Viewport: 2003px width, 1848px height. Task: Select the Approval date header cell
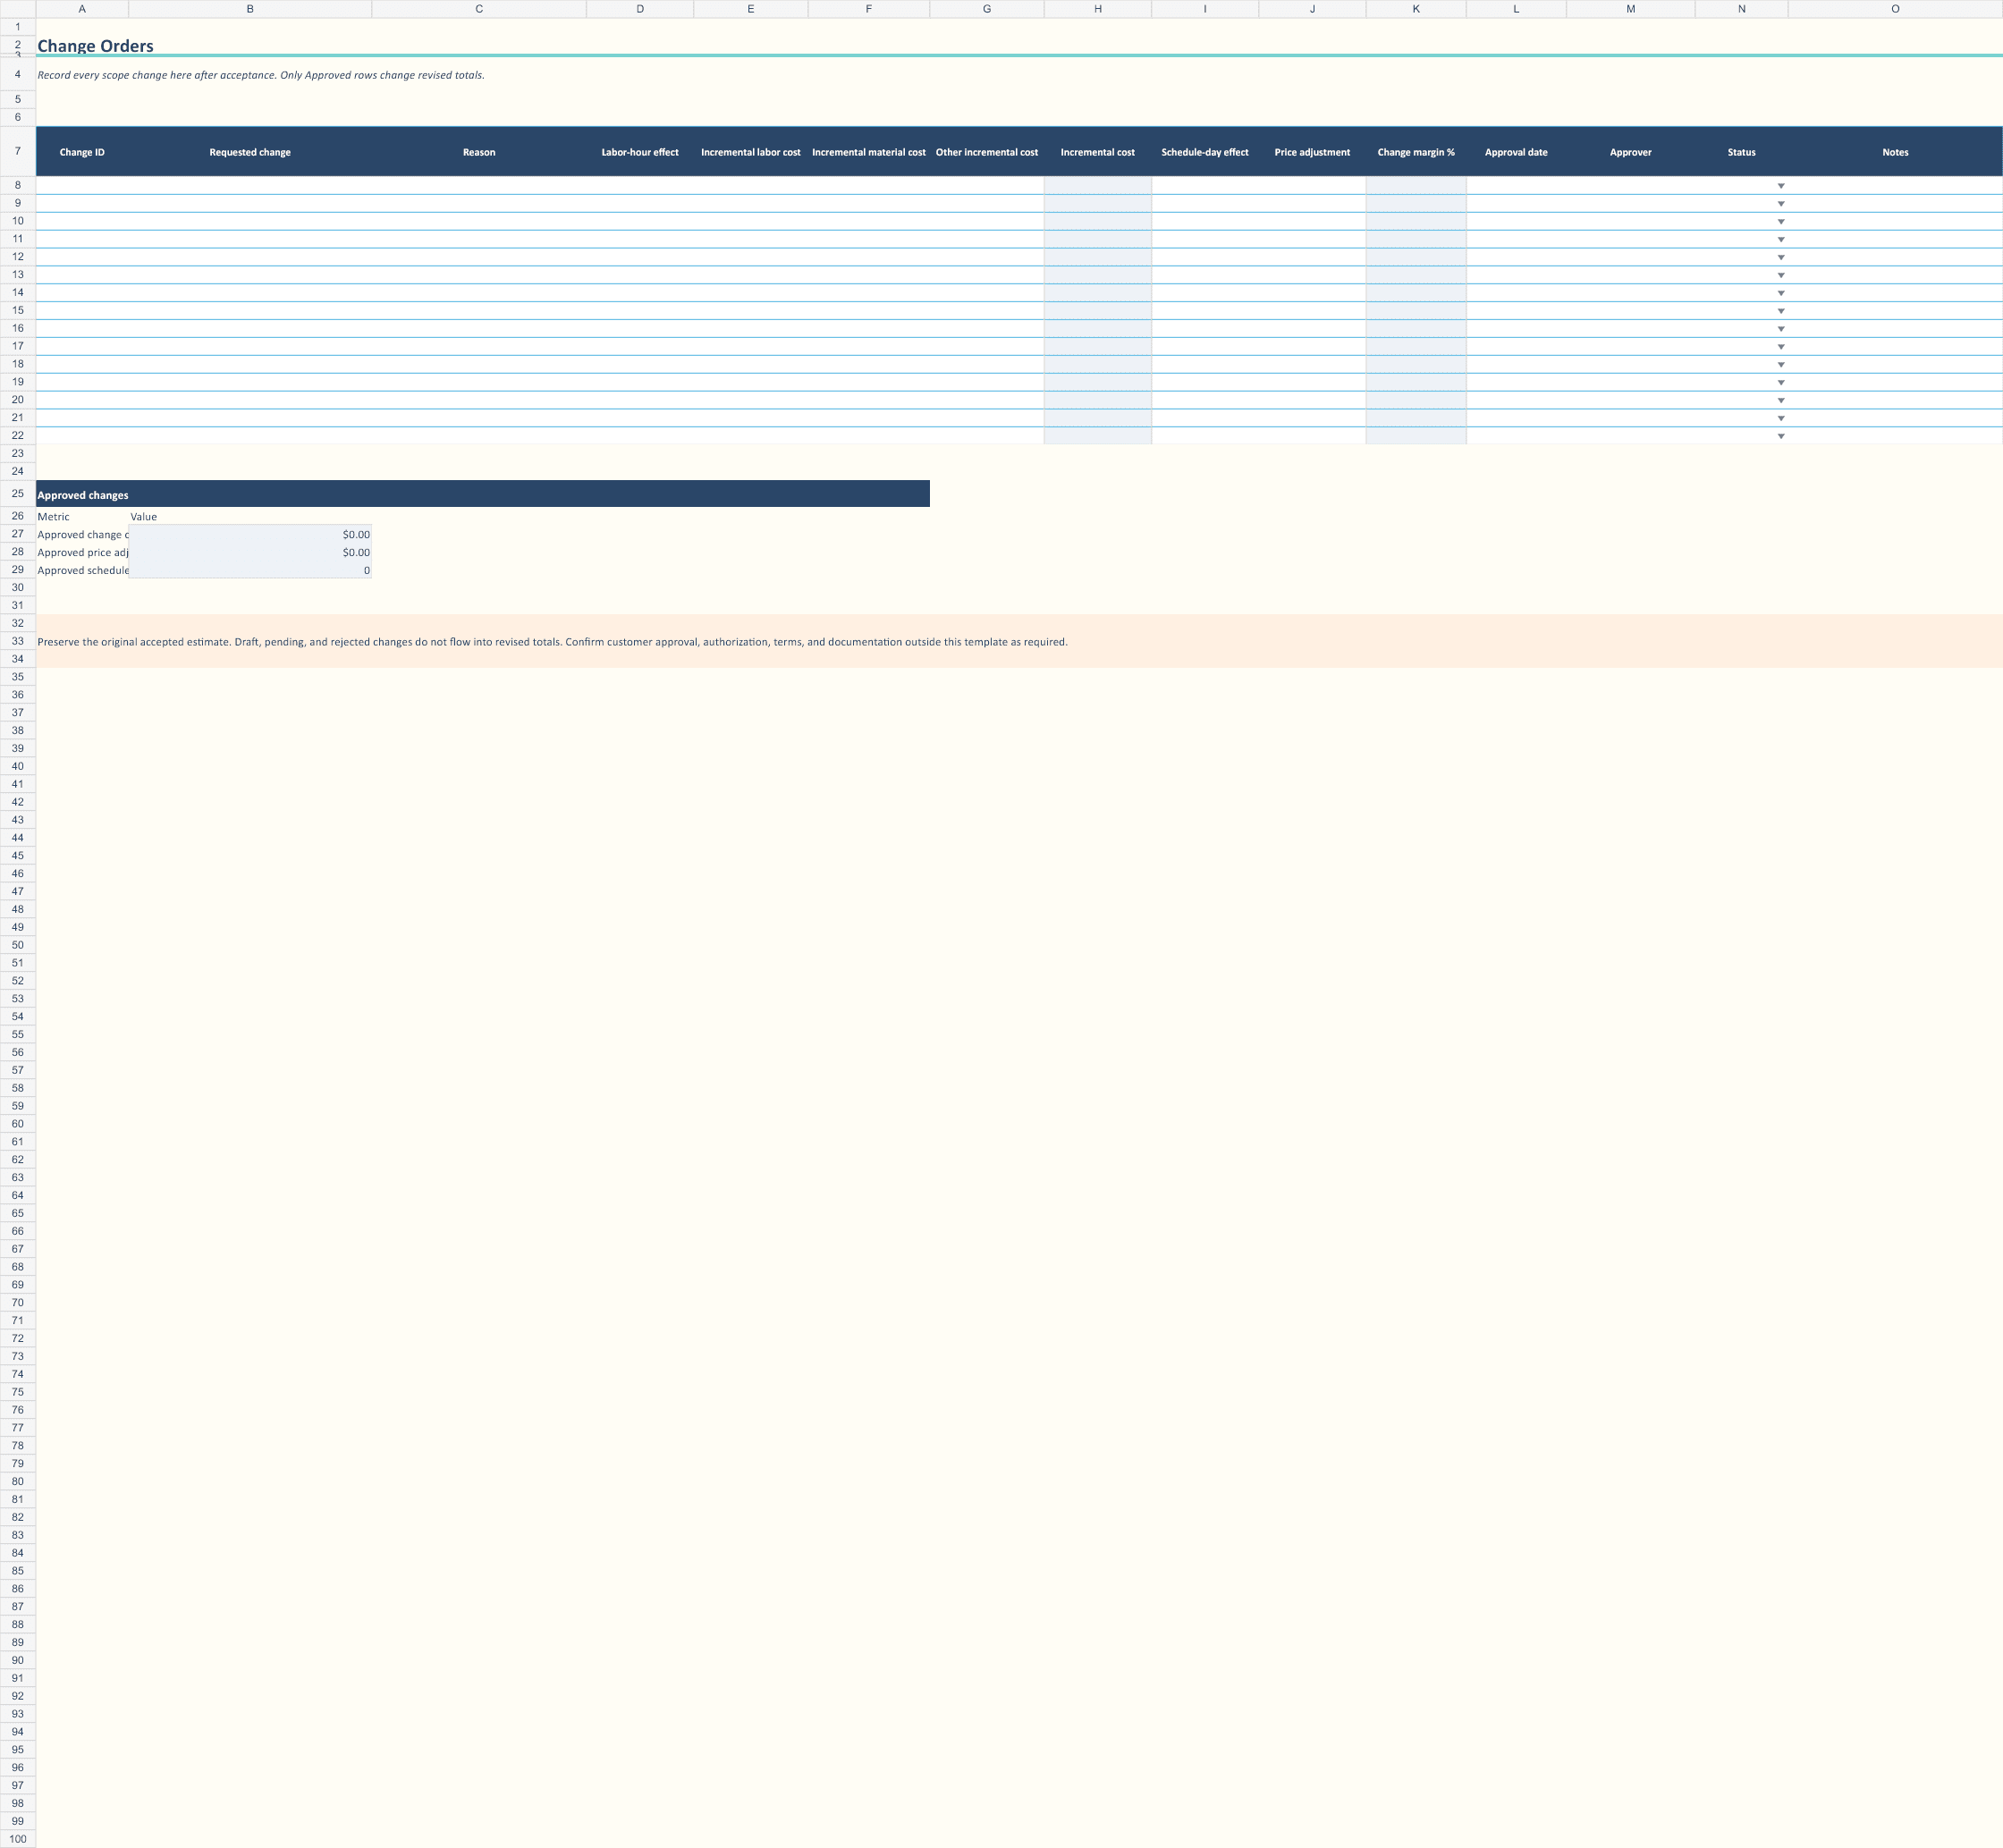pos(1516,152)
